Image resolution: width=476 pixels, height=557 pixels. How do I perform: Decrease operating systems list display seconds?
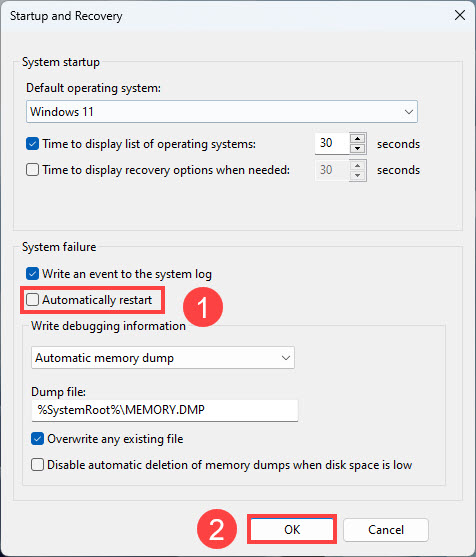tap(358, 148)
